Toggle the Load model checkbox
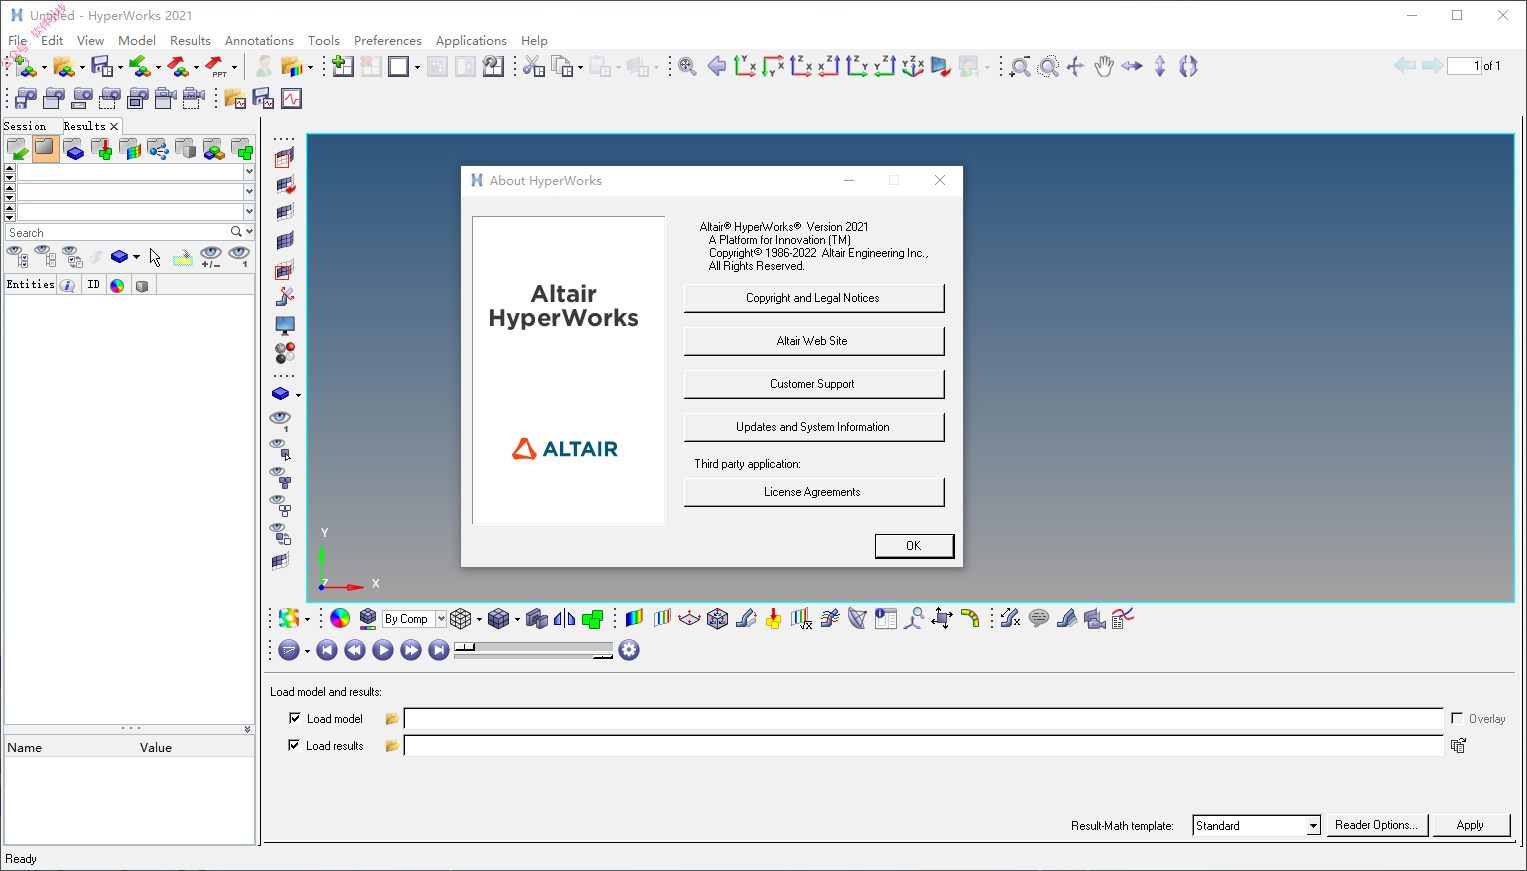Screen dimensions: 1527x871 [x=294, y=718]
